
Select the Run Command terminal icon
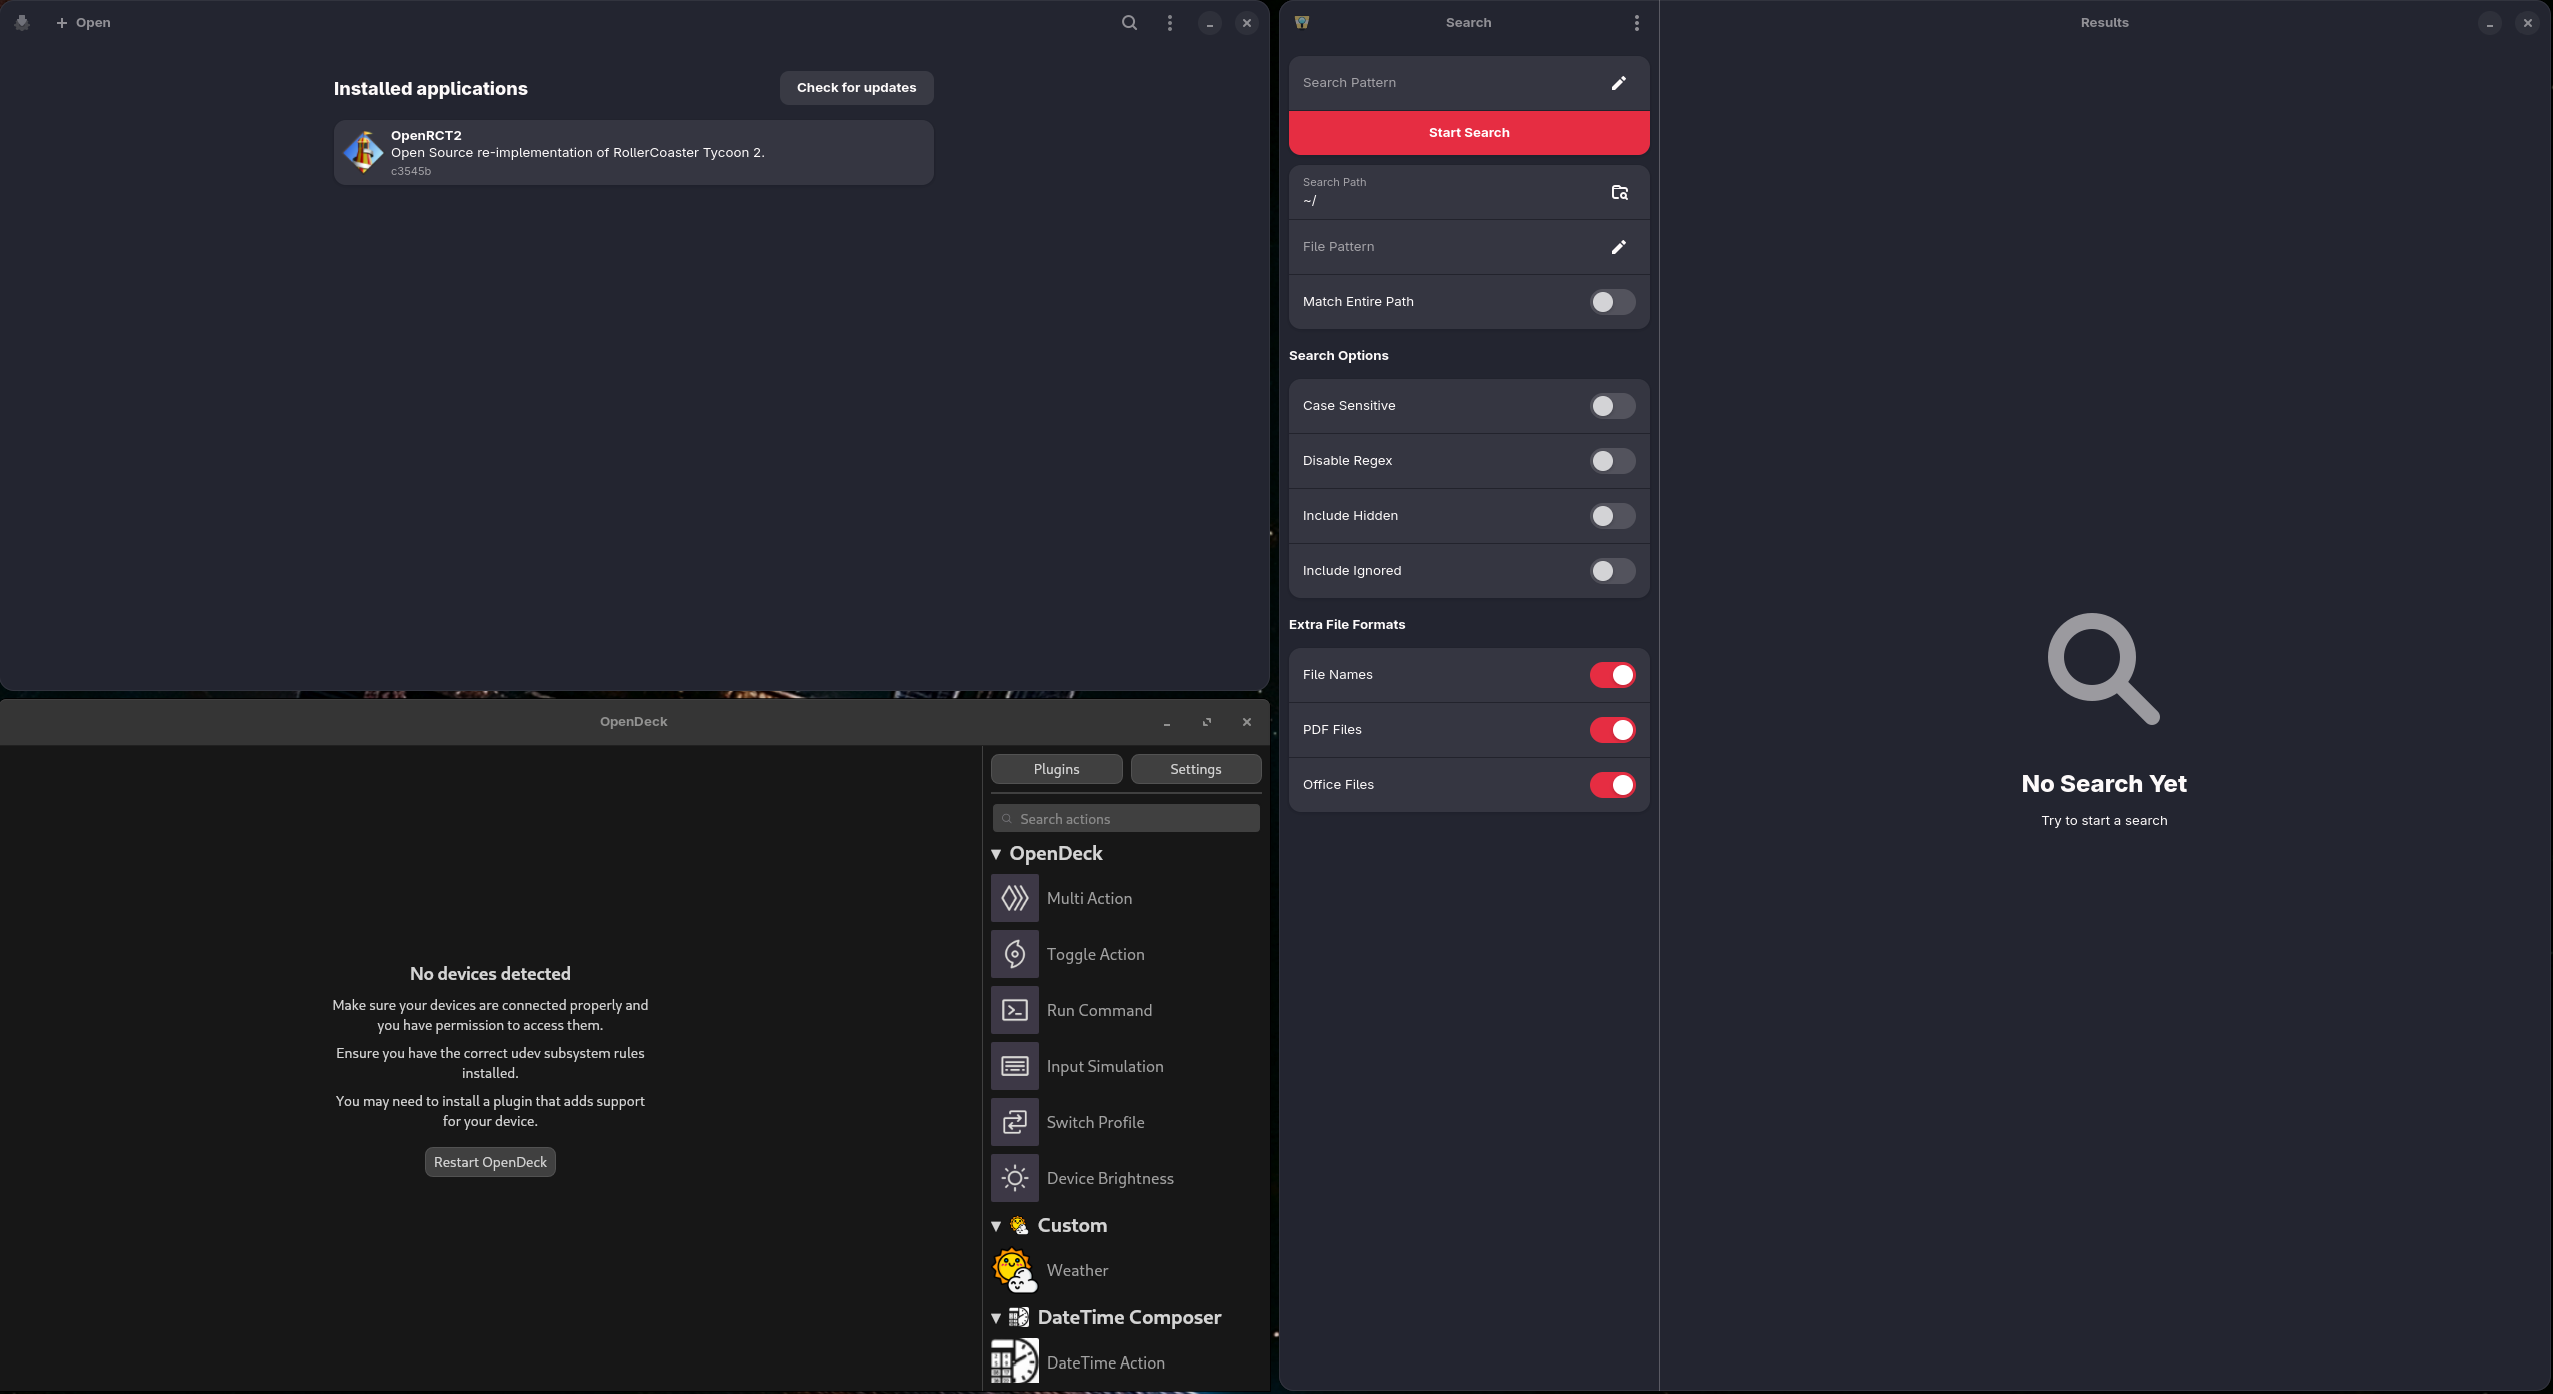(x=1014, y=1010)
